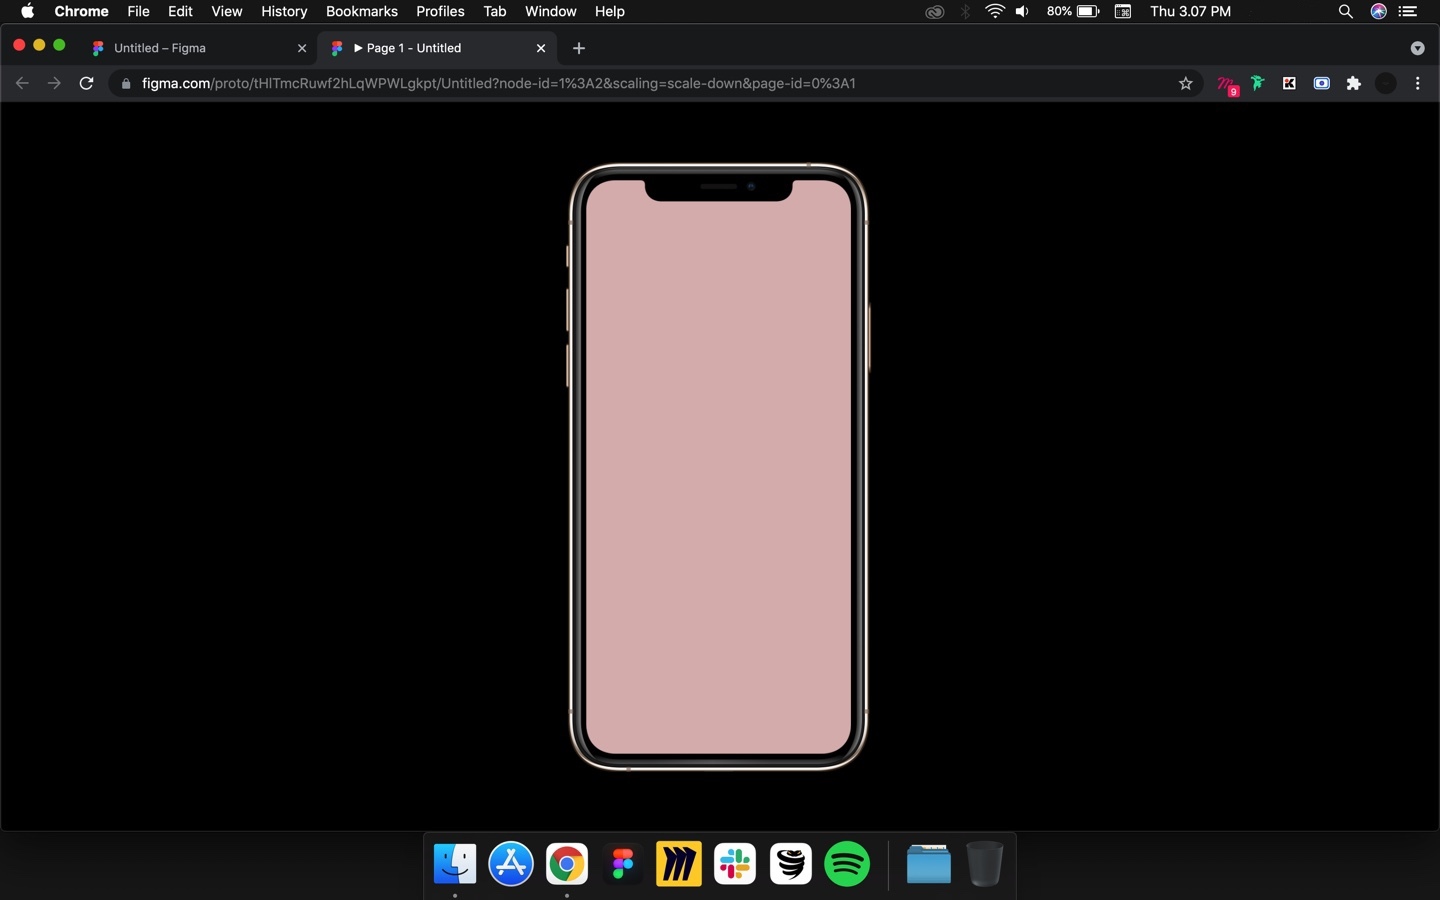The width and height of the screenshot is (1440, 900).
Task: Open the Chrome profile avatar
Action: click(1385, 84)
